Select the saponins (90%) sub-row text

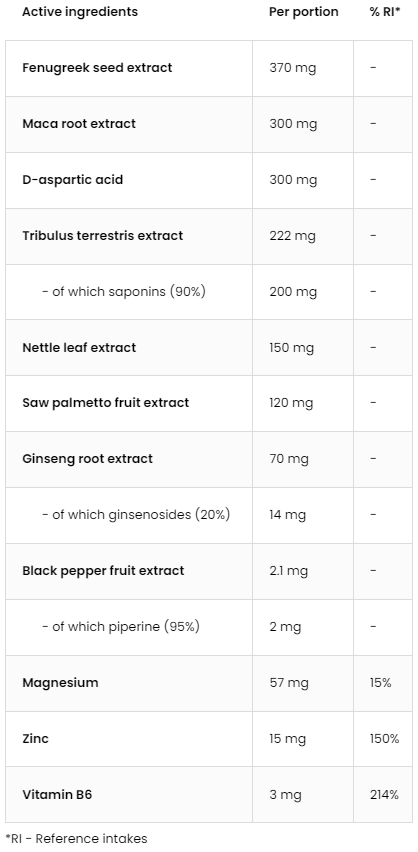coord(124,292)
